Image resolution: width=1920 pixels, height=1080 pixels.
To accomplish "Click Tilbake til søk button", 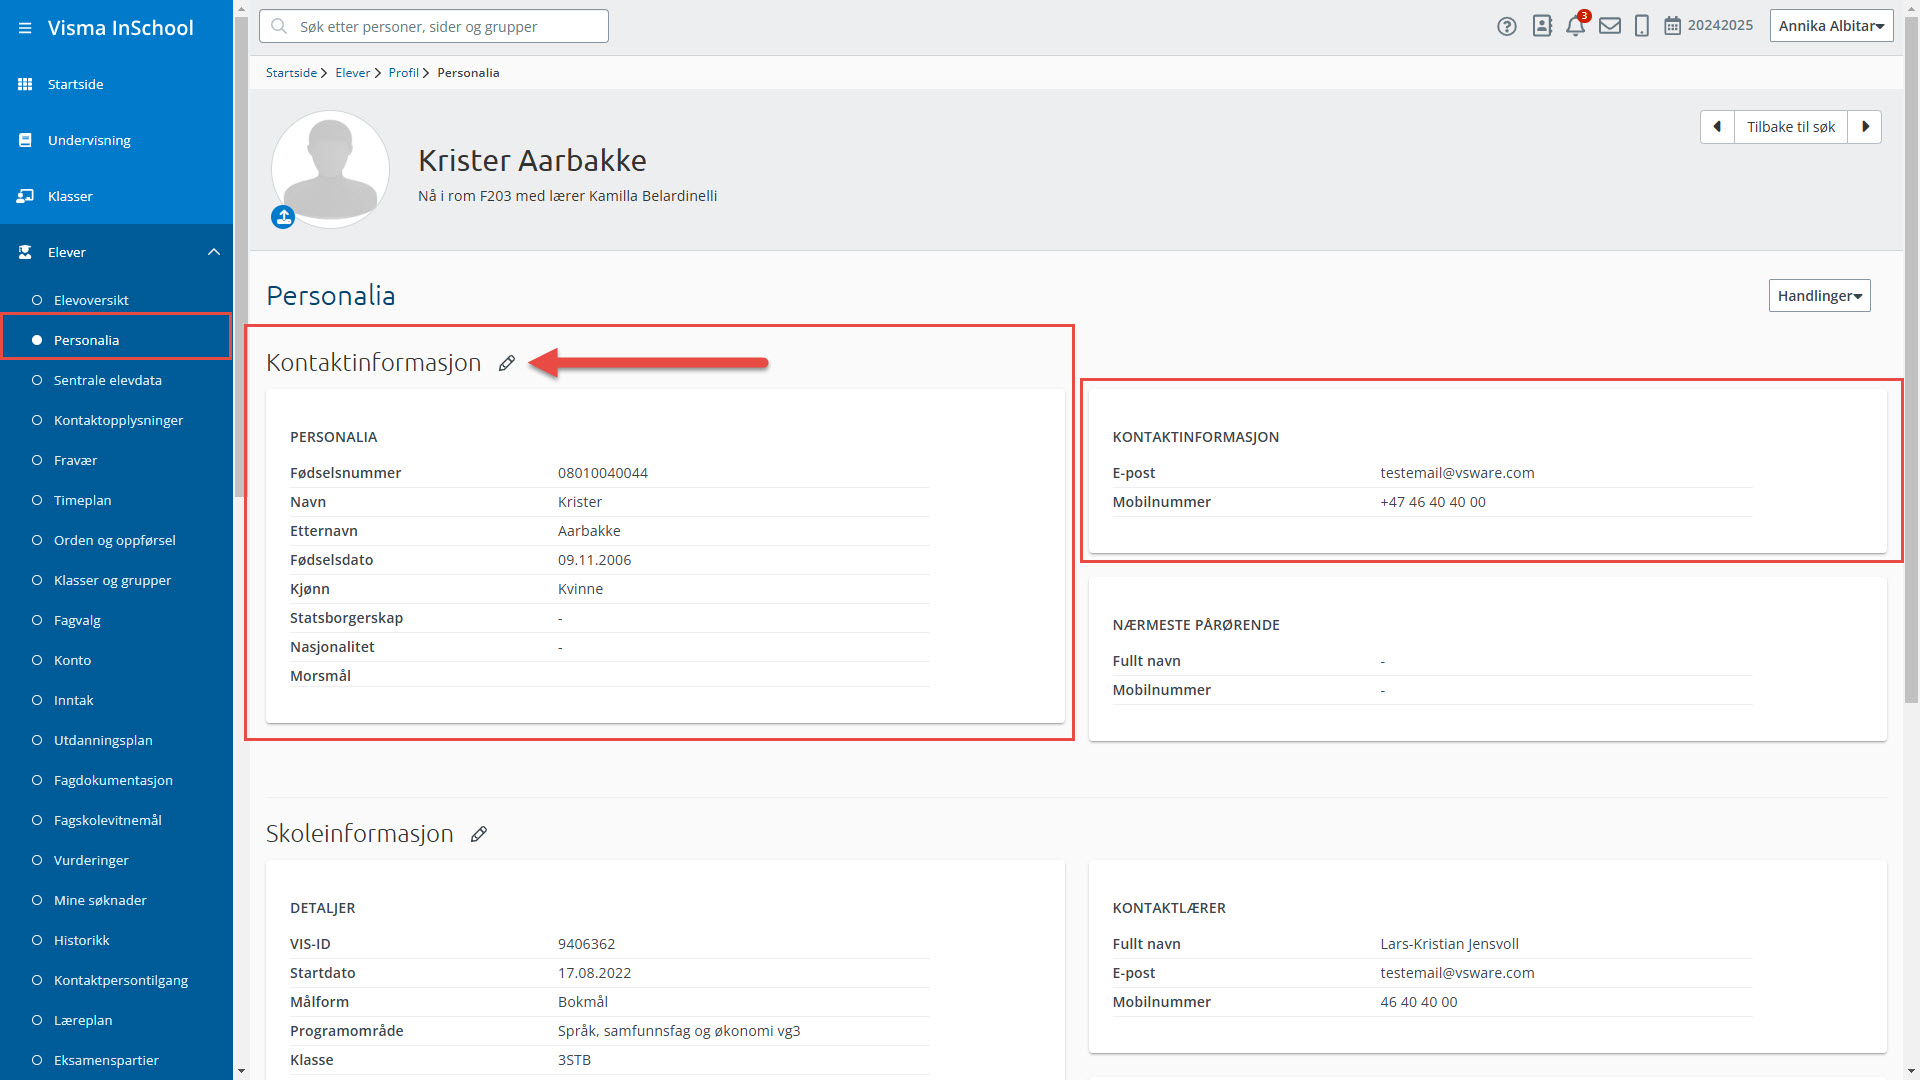I will [x=1790, y=127].
